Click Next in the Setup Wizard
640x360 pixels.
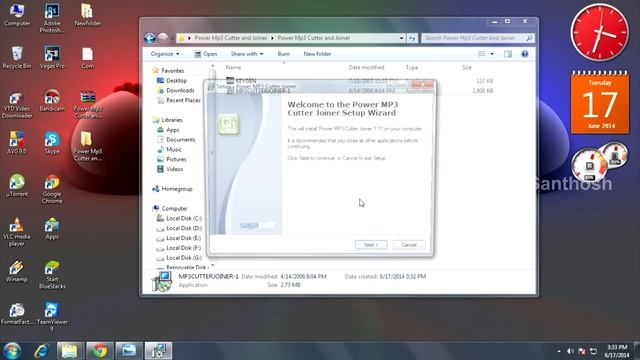click(371, 245)
